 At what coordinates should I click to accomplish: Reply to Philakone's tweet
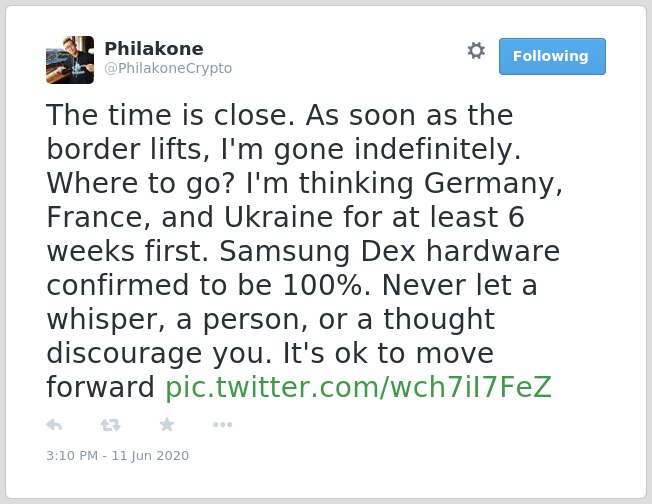coord(54,425)
